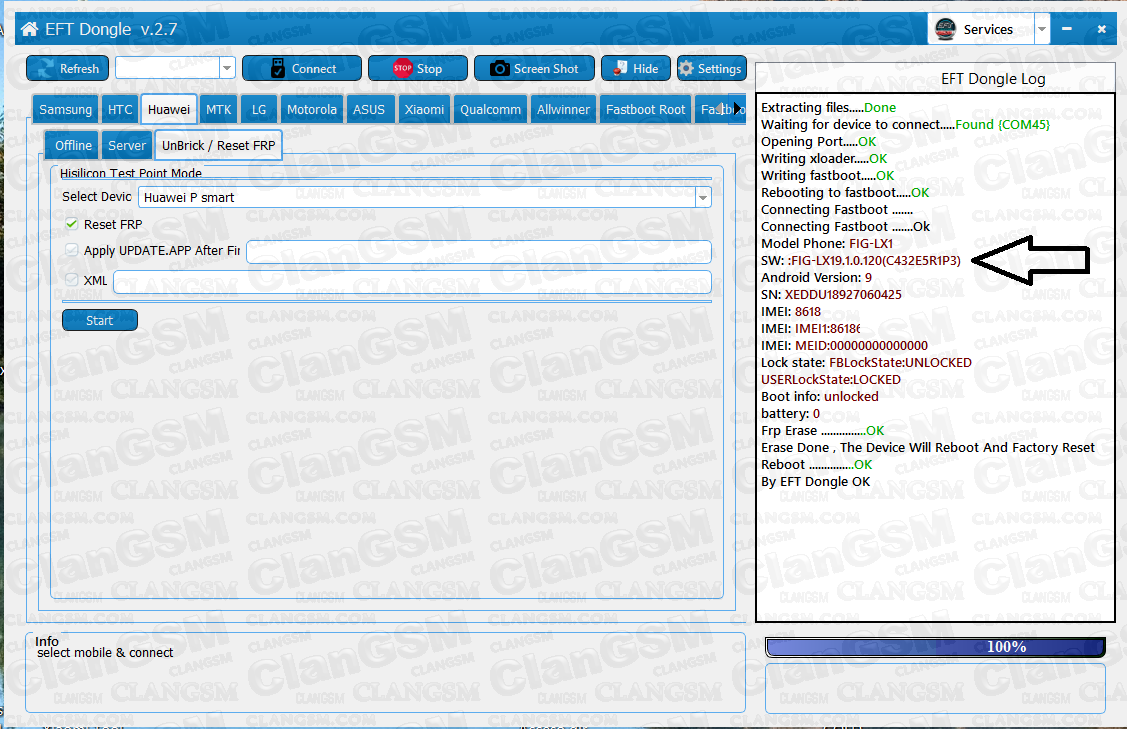Image resolution: width=1127 pixels, height=729 pixels.
Task: Toggle the Reset FRP checkbox
Action: pyautogui.click(x=72, y=224)
